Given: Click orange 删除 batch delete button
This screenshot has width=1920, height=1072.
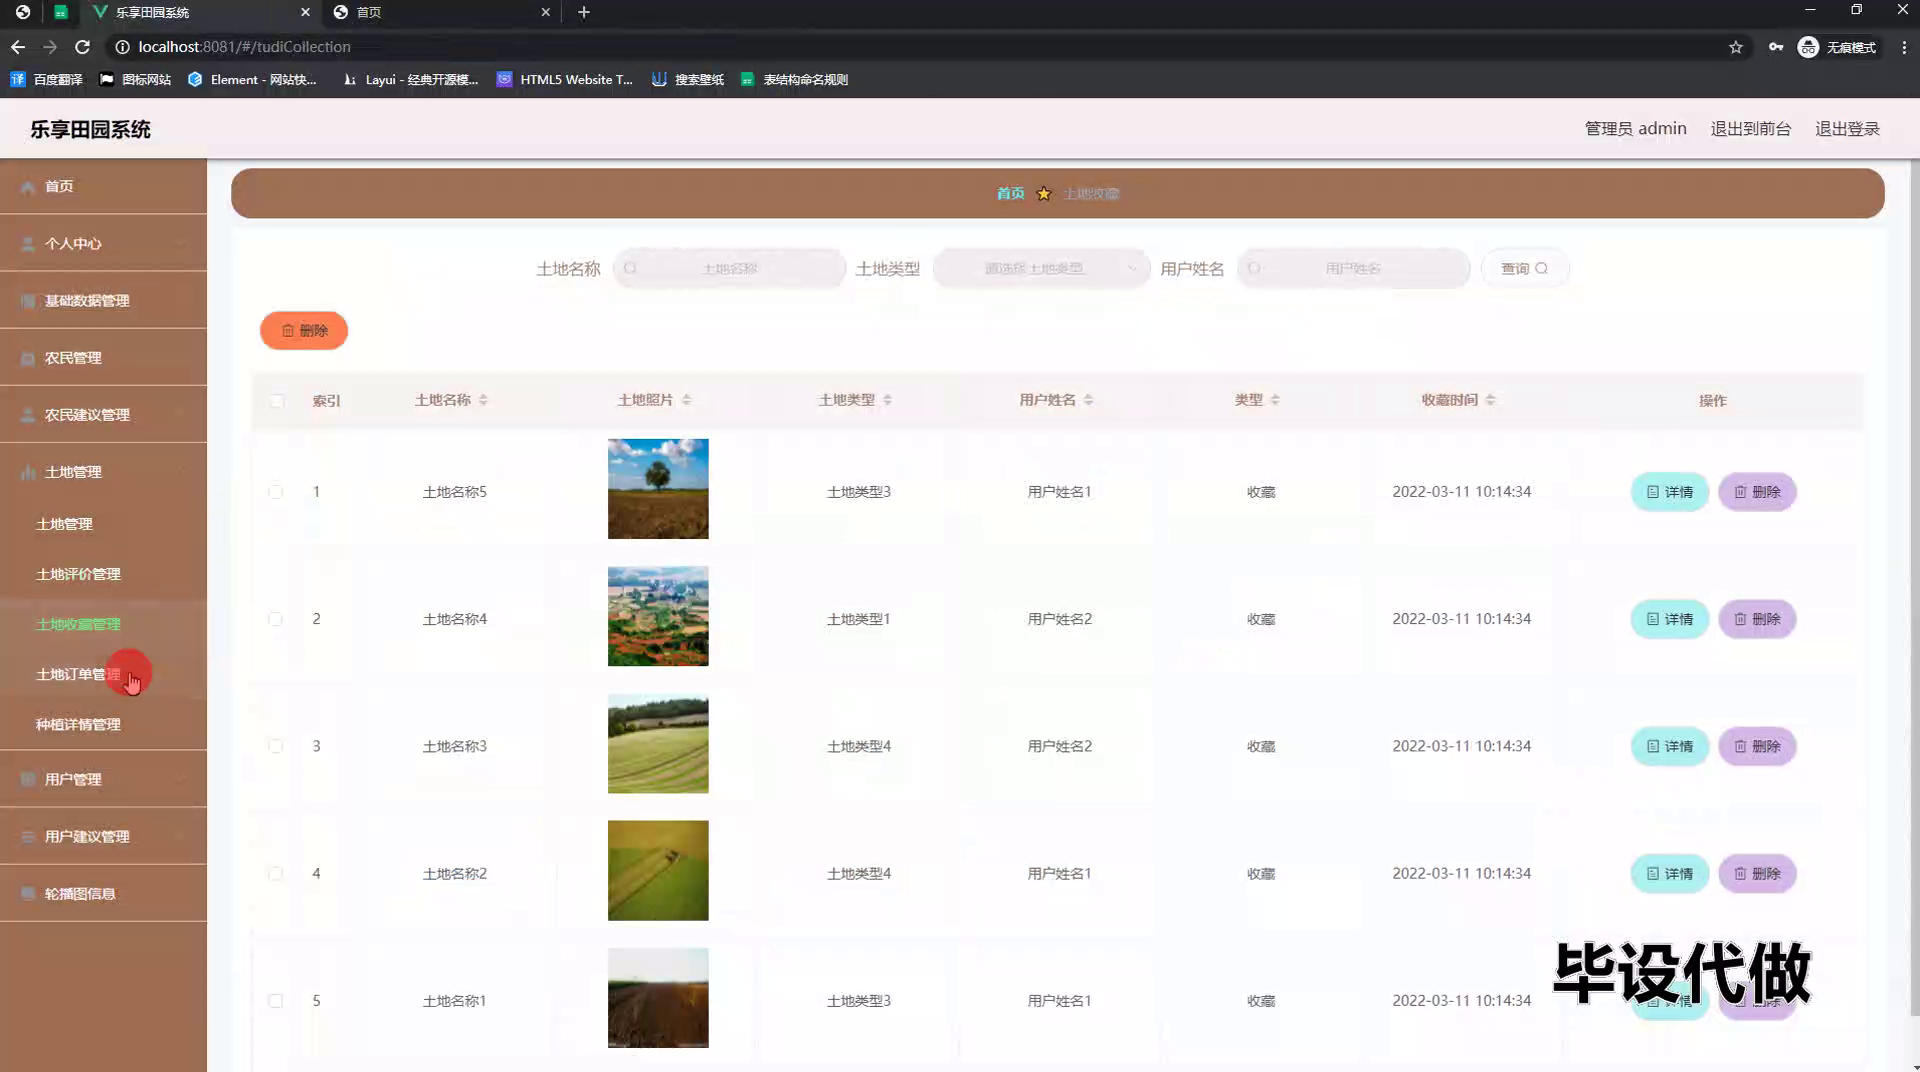Looking at the screenshot, I should click(x=304, y=331).
